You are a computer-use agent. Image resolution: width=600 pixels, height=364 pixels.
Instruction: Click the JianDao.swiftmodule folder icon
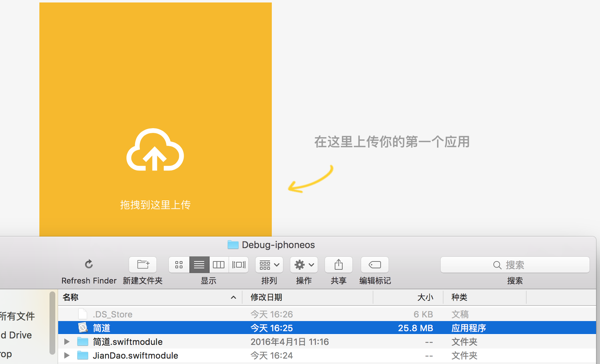pos(83,355)
